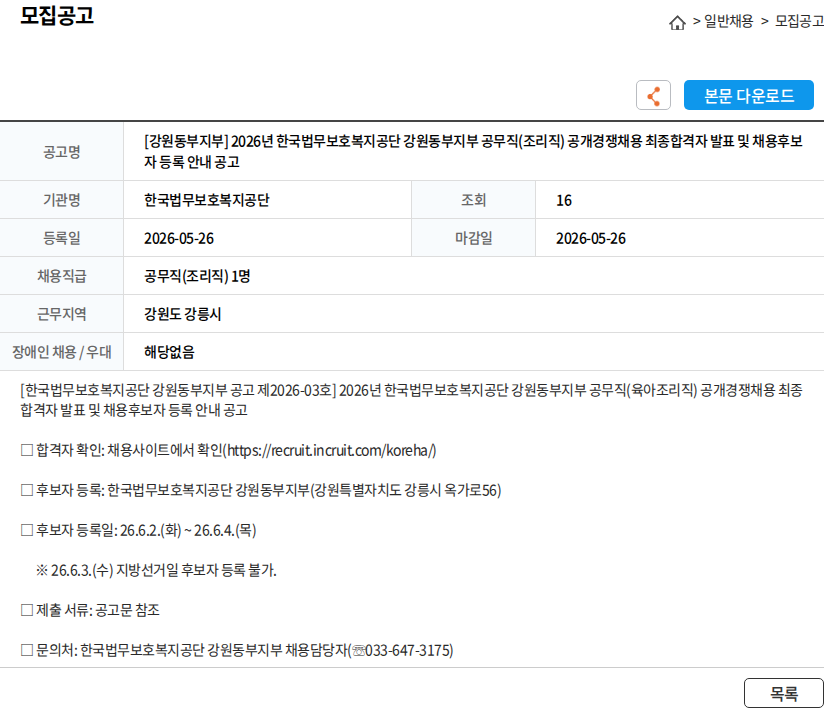Select the 지방선거일 후보자 등록 불가 note

pyautogui.click(x=156, y=570)
